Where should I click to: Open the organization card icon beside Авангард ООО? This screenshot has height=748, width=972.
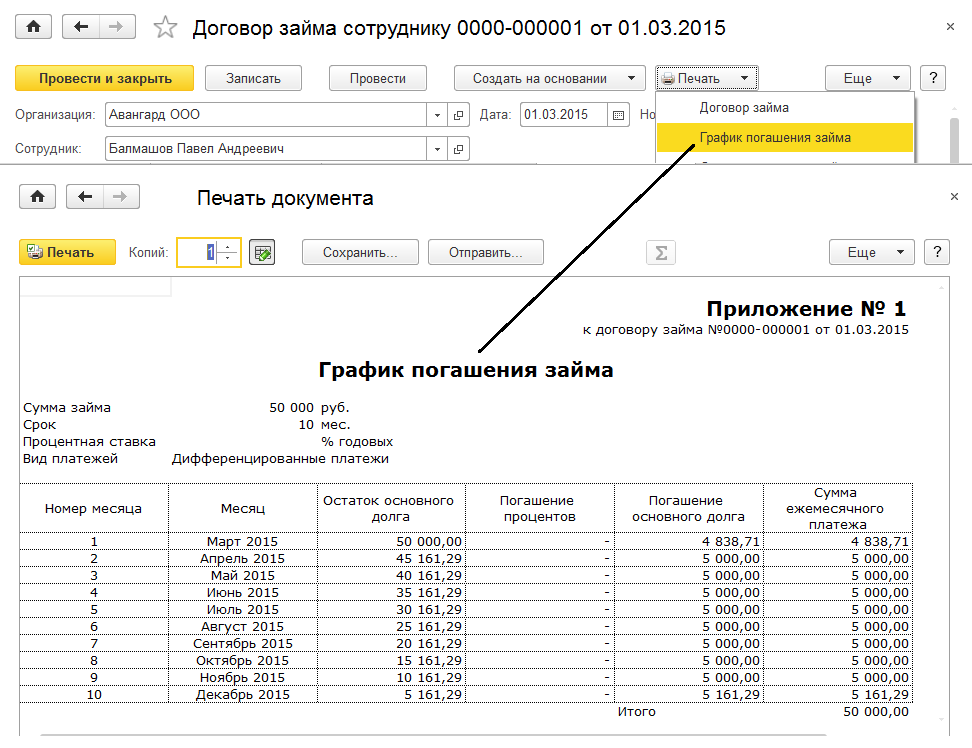[459, 115]
